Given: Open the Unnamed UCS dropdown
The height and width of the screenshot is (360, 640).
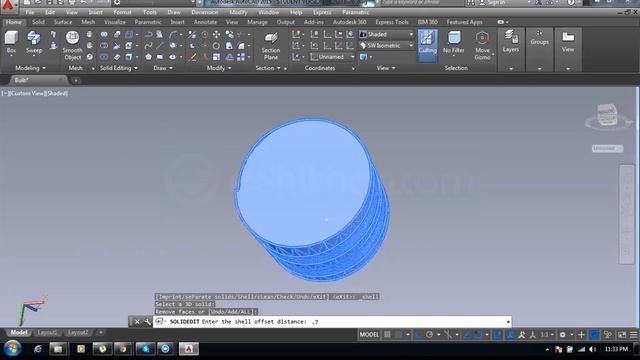Looking at the screenshot, I should (x=332, y=57).
